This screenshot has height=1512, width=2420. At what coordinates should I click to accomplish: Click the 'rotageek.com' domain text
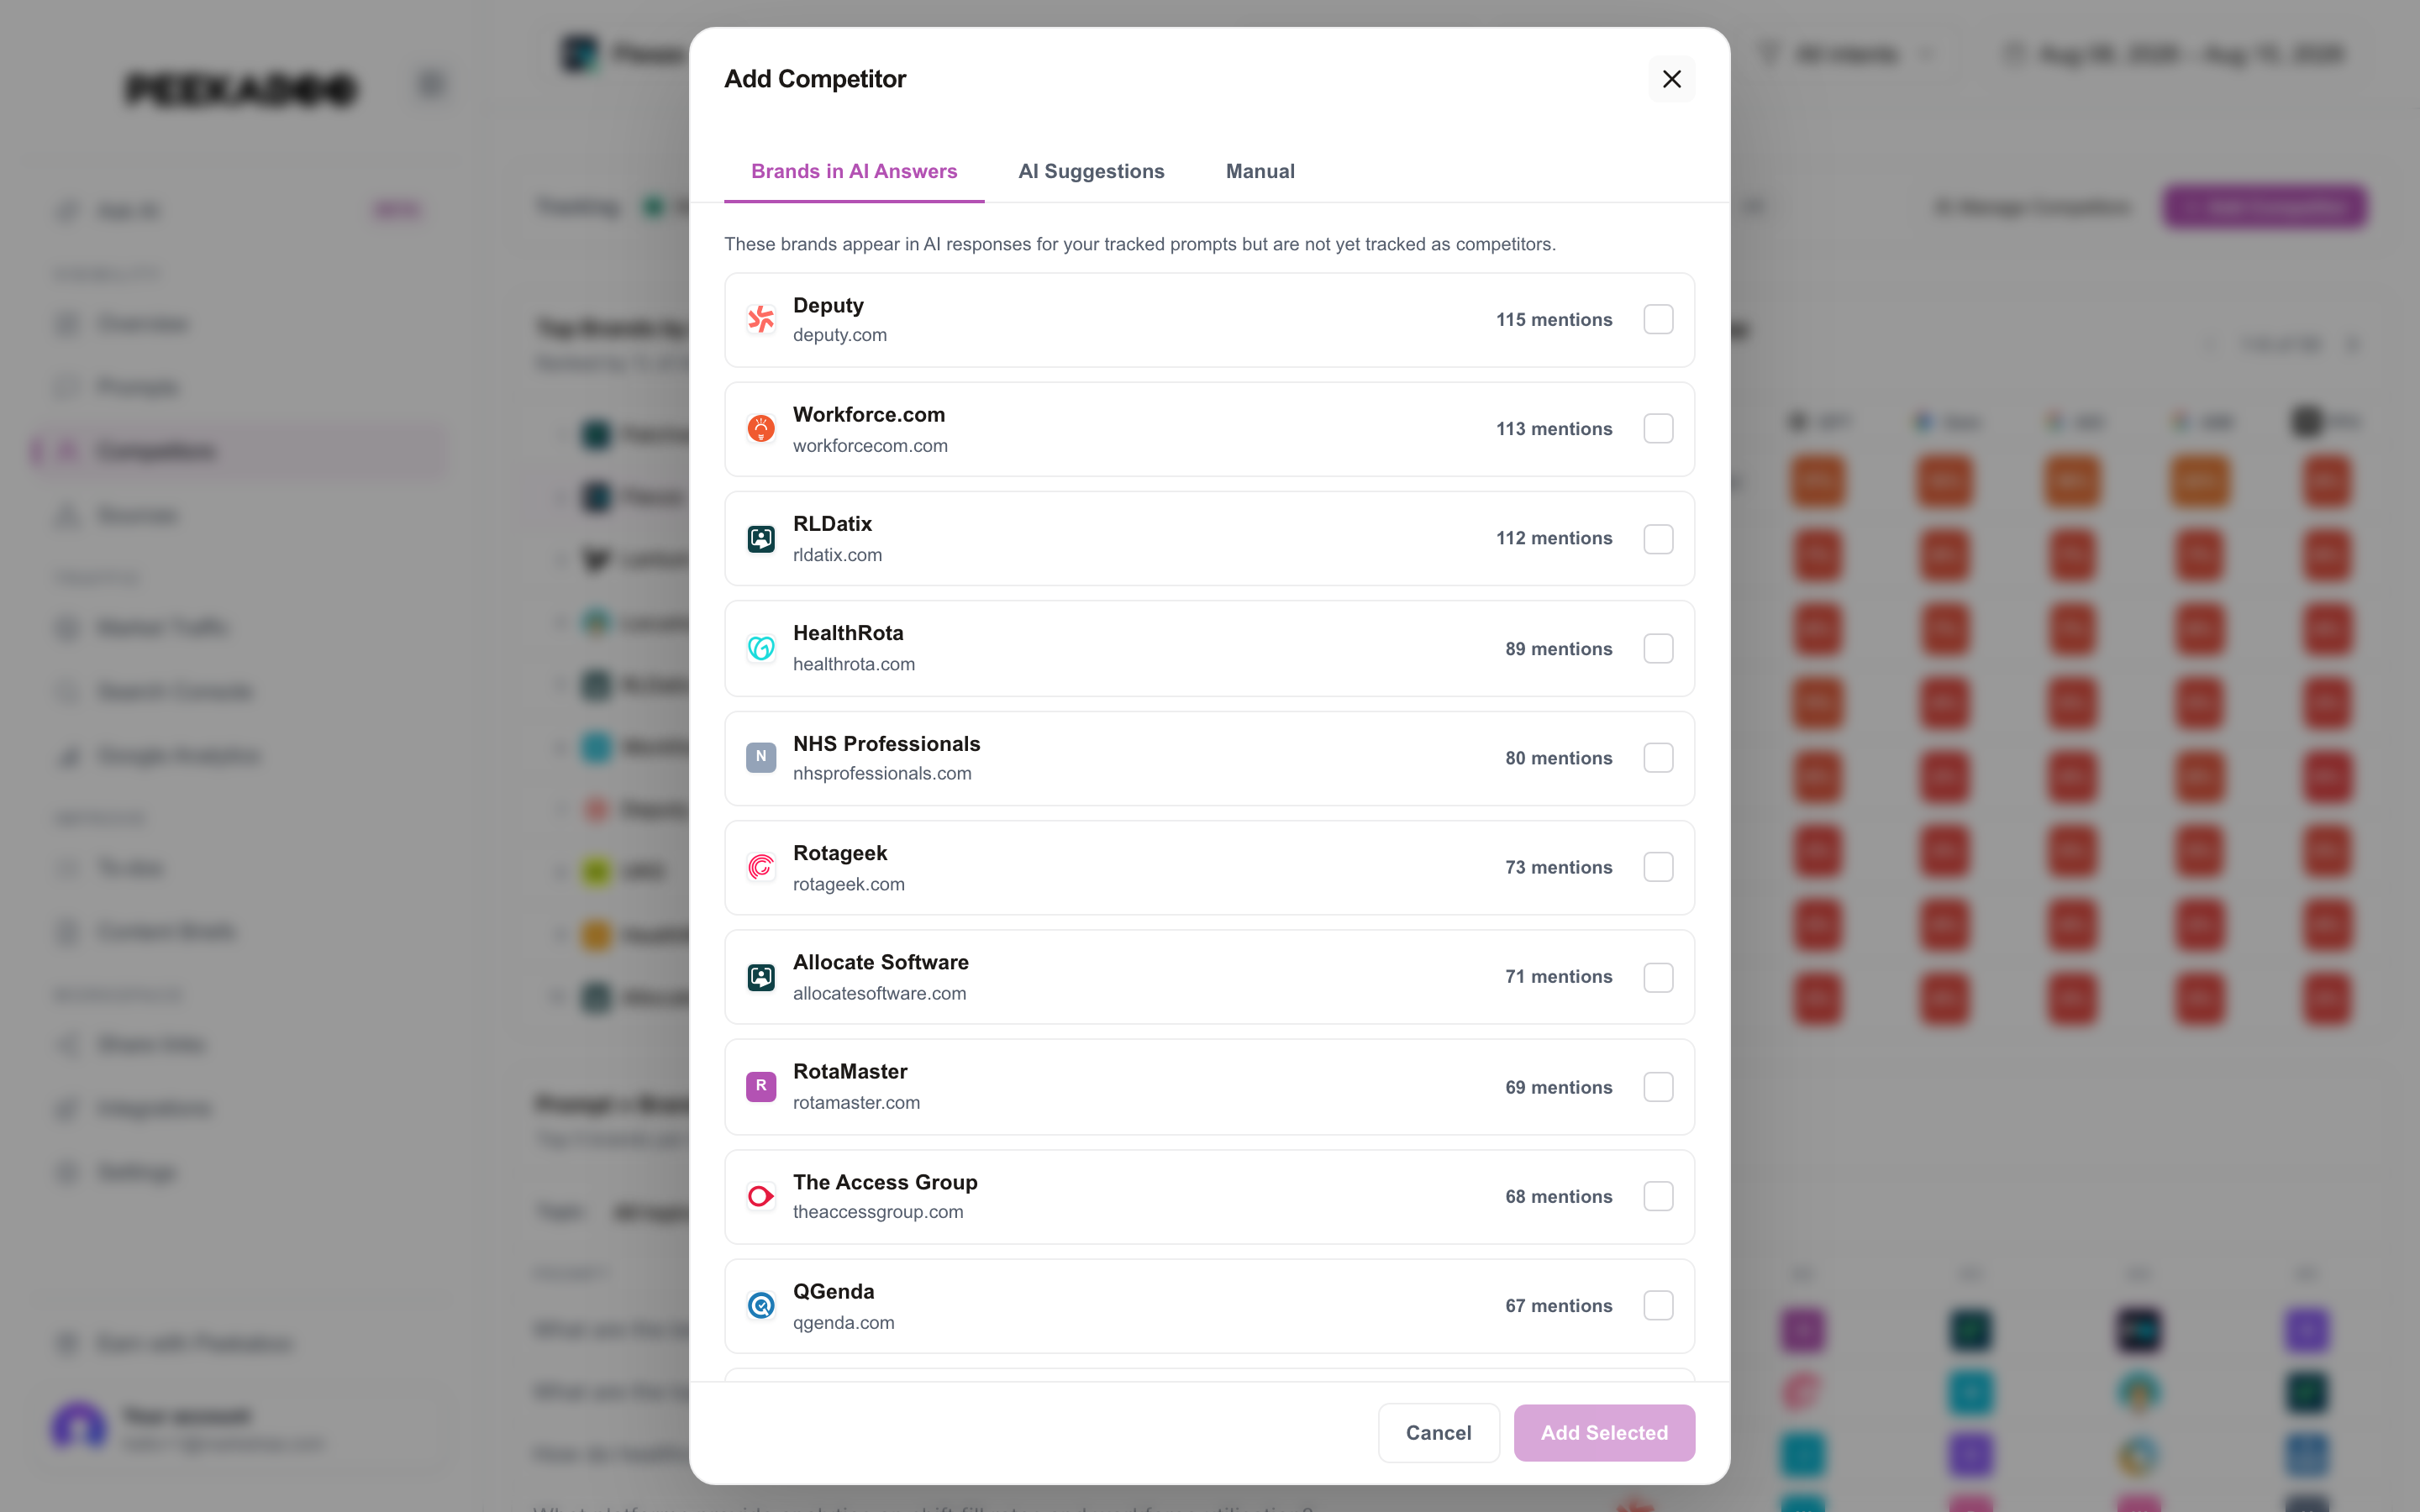[x=849, y=884]
